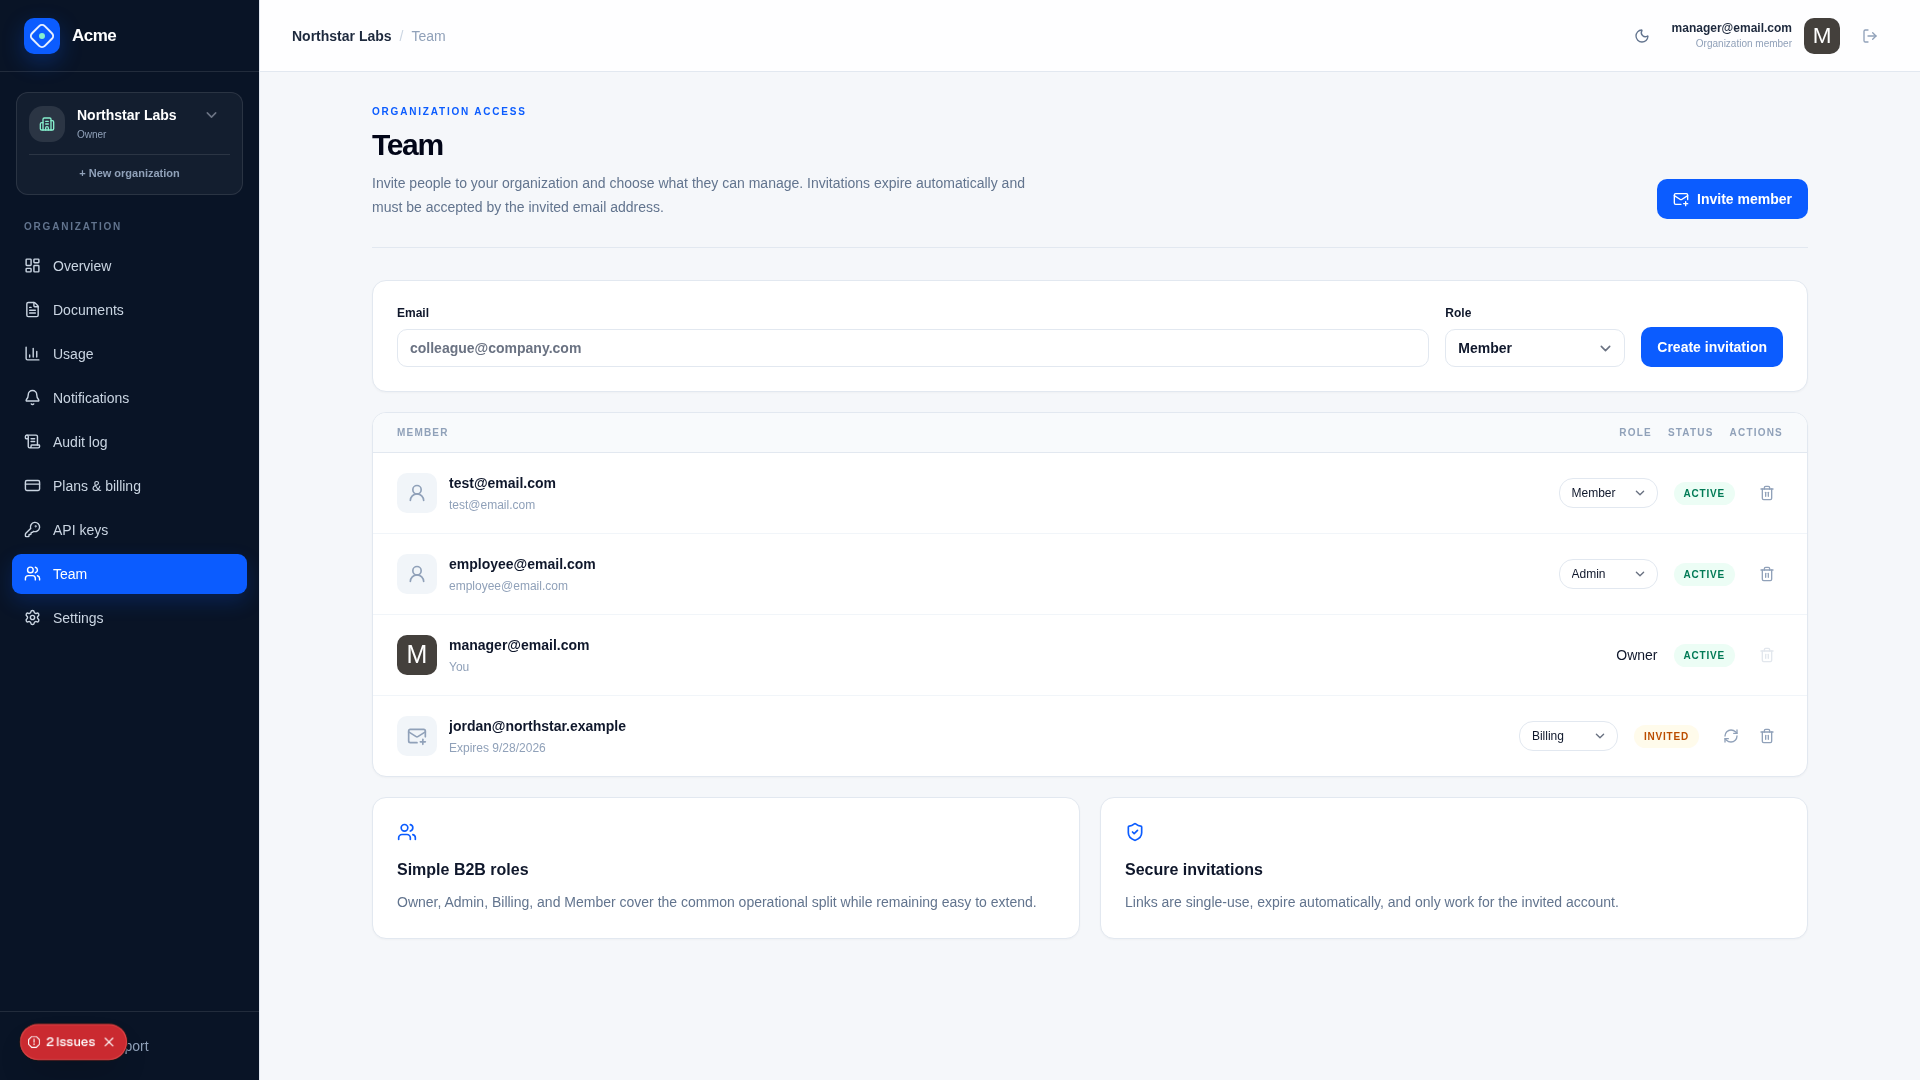The width and height of the screenshot is (1920, 1080).
Task: Delete test@email.com member with trash icon
Action: 1767,493
